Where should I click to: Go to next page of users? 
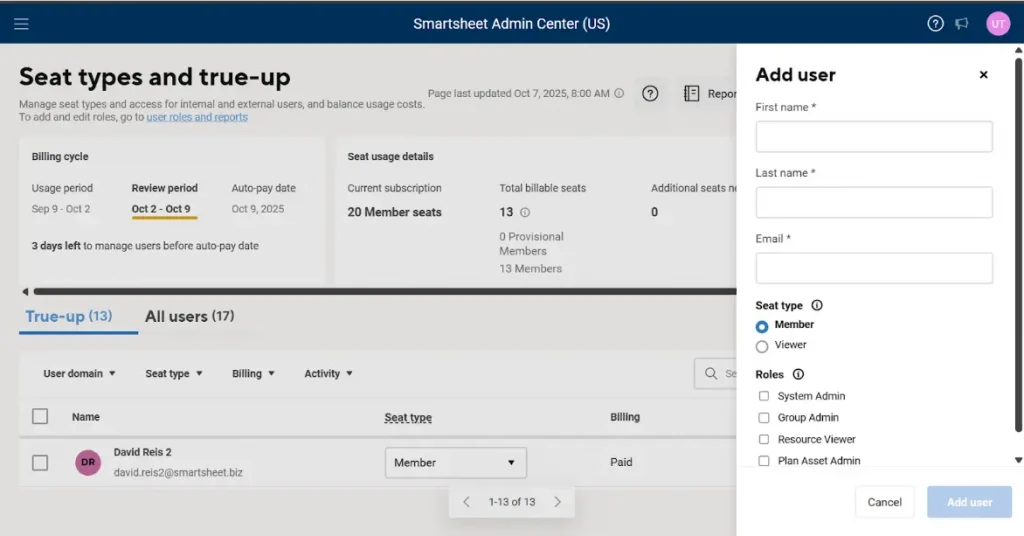(558, 502)
